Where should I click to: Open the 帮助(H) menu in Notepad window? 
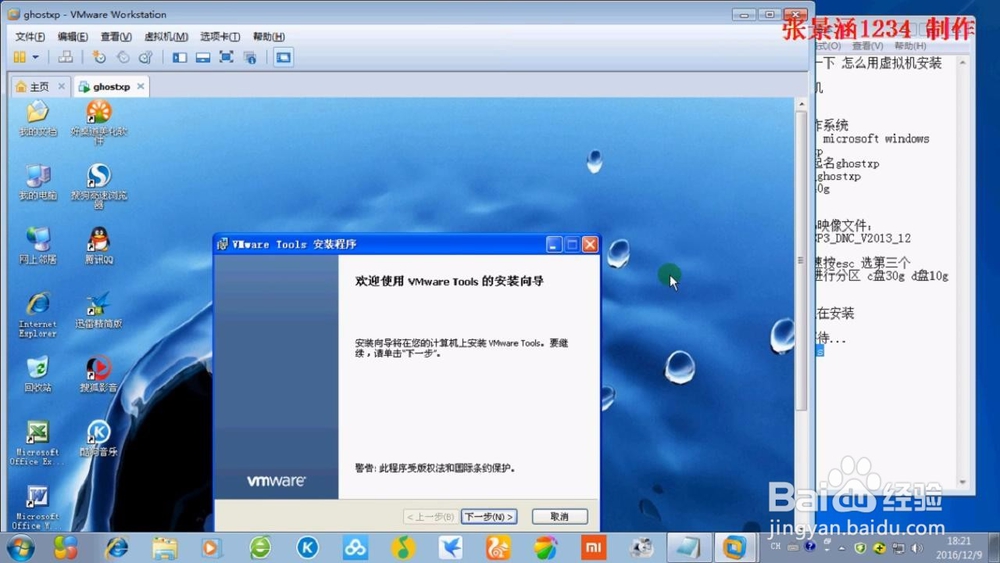(x=910, y=46)
